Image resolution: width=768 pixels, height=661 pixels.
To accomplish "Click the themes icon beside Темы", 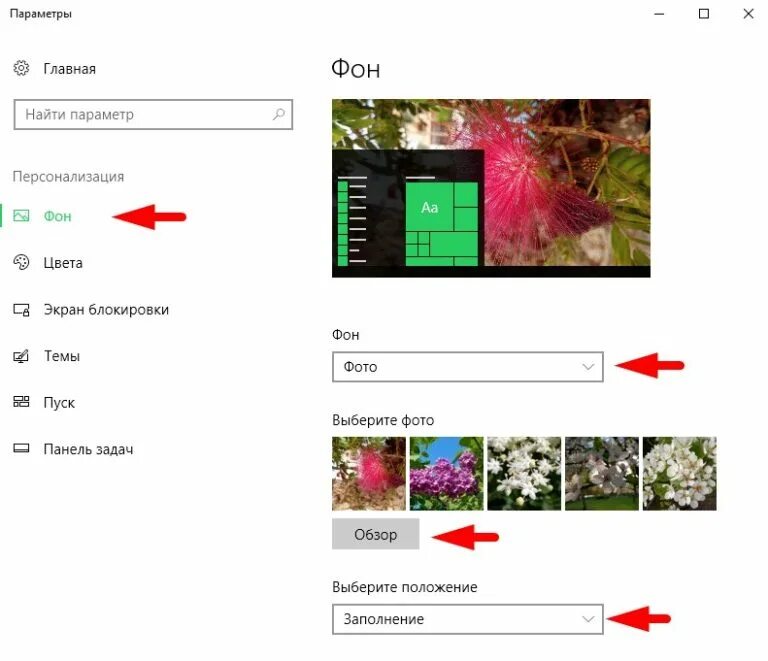I will (x=21, y=356).
